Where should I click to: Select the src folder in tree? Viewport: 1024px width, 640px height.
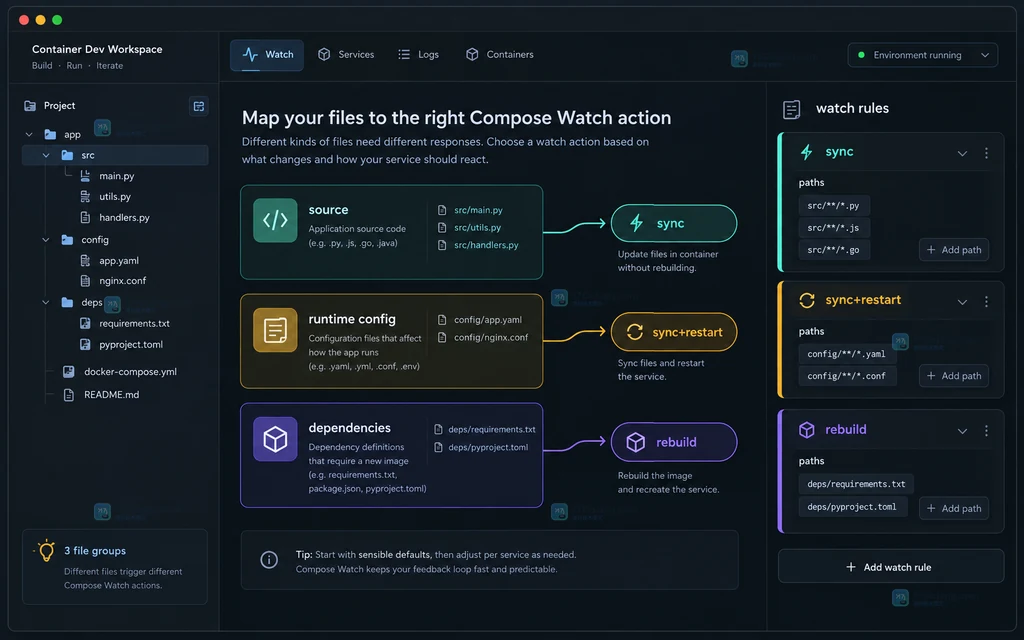click(116, 155)
